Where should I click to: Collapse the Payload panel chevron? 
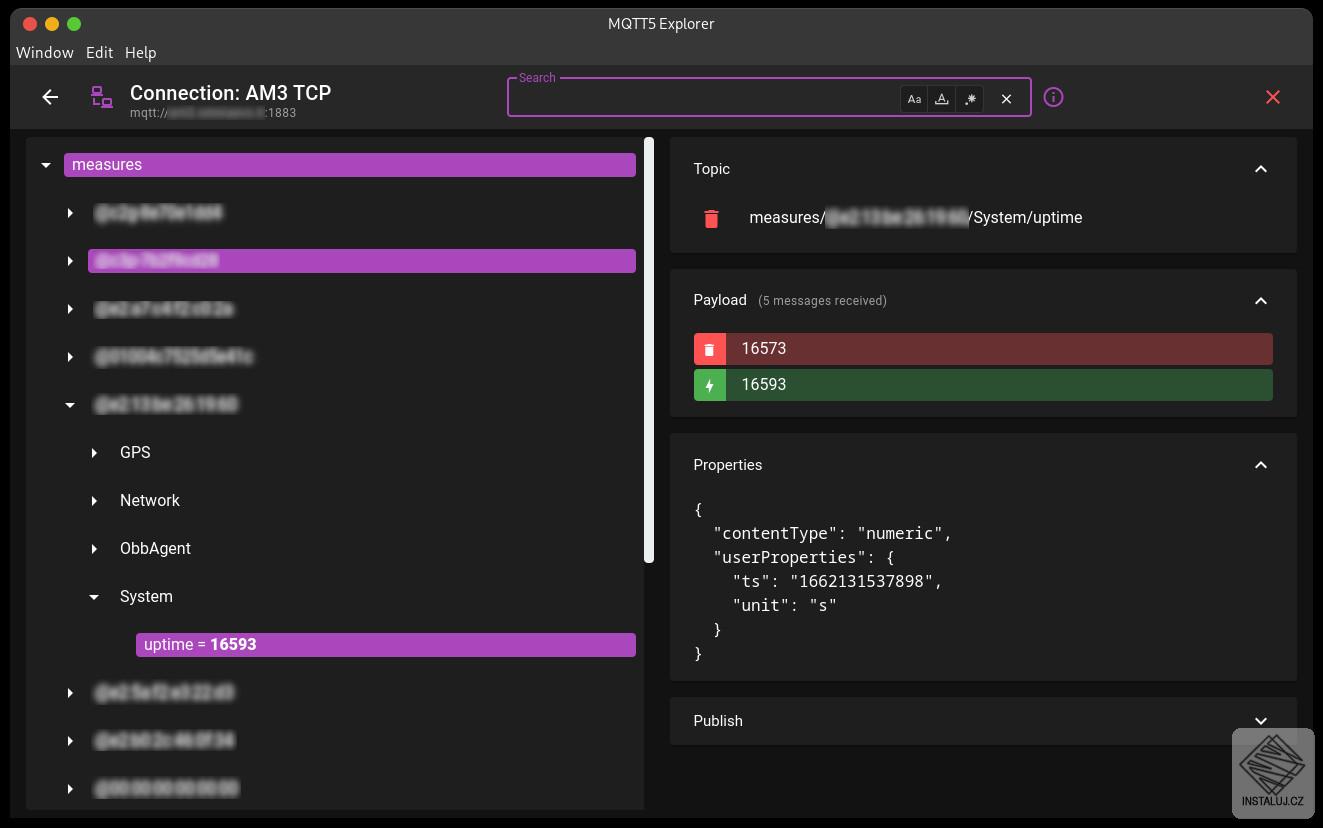(1261, 301)
